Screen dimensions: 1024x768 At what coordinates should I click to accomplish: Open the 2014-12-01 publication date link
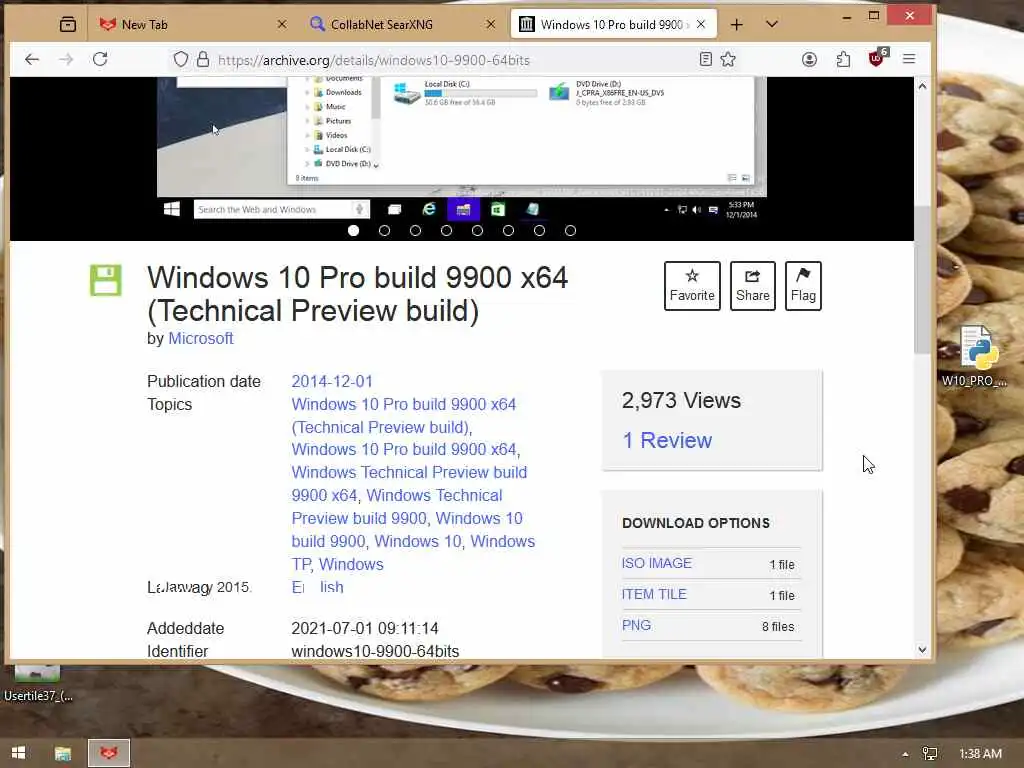pyautogui.click(x=332, y=381)
